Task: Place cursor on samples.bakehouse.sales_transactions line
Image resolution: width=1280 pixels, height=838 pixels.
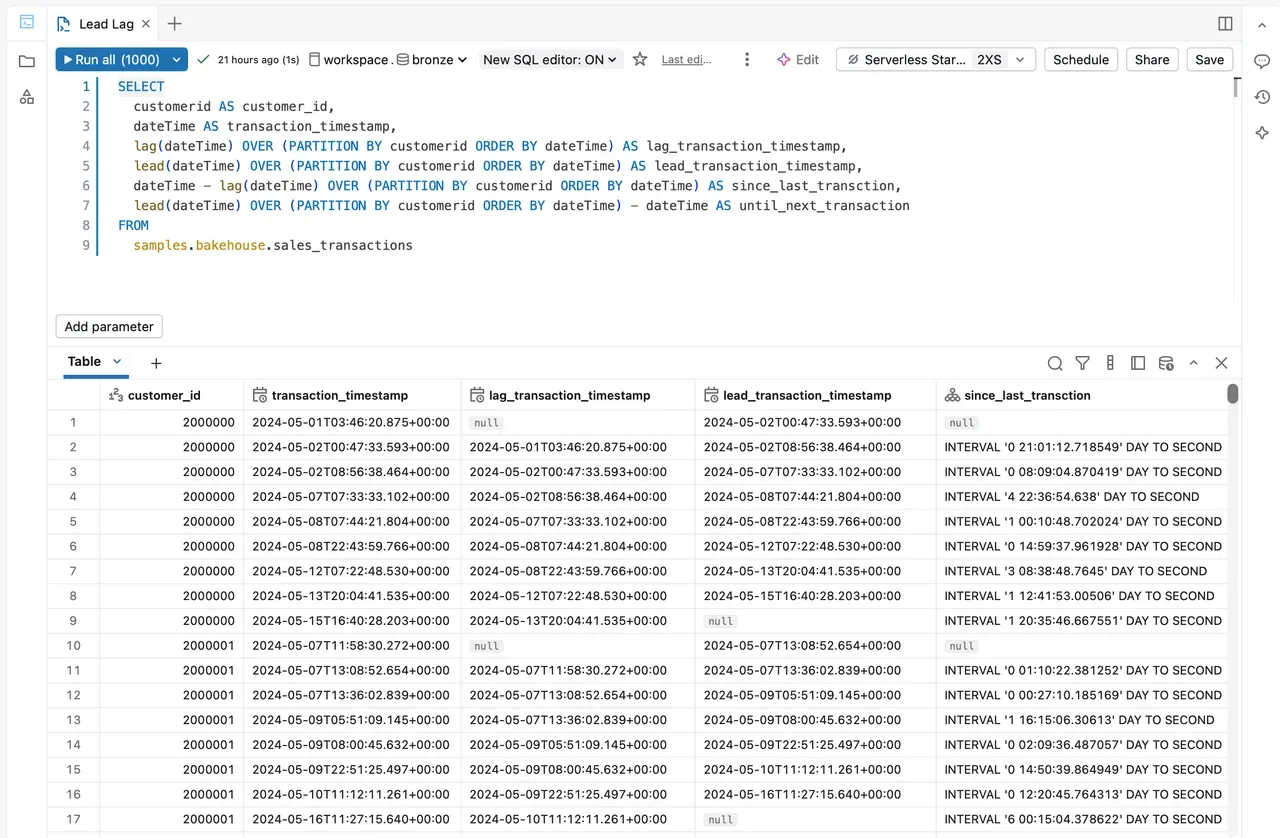Action: [x=273, y=245]
